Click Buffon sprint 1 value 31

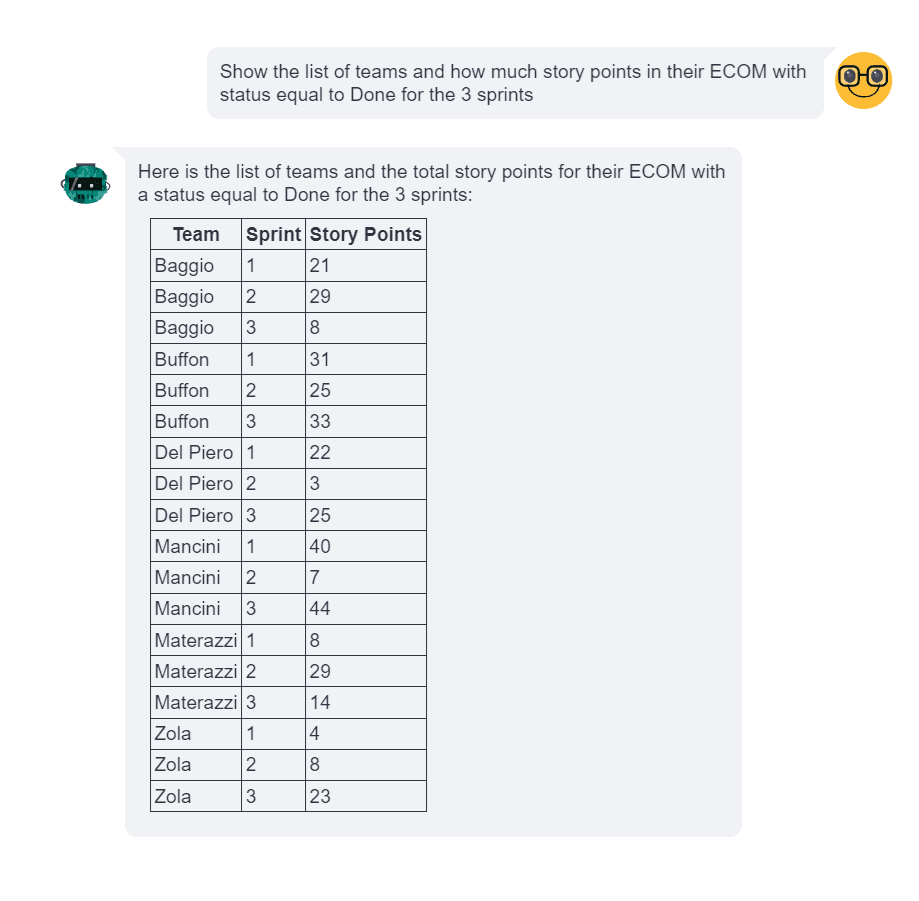320,360
